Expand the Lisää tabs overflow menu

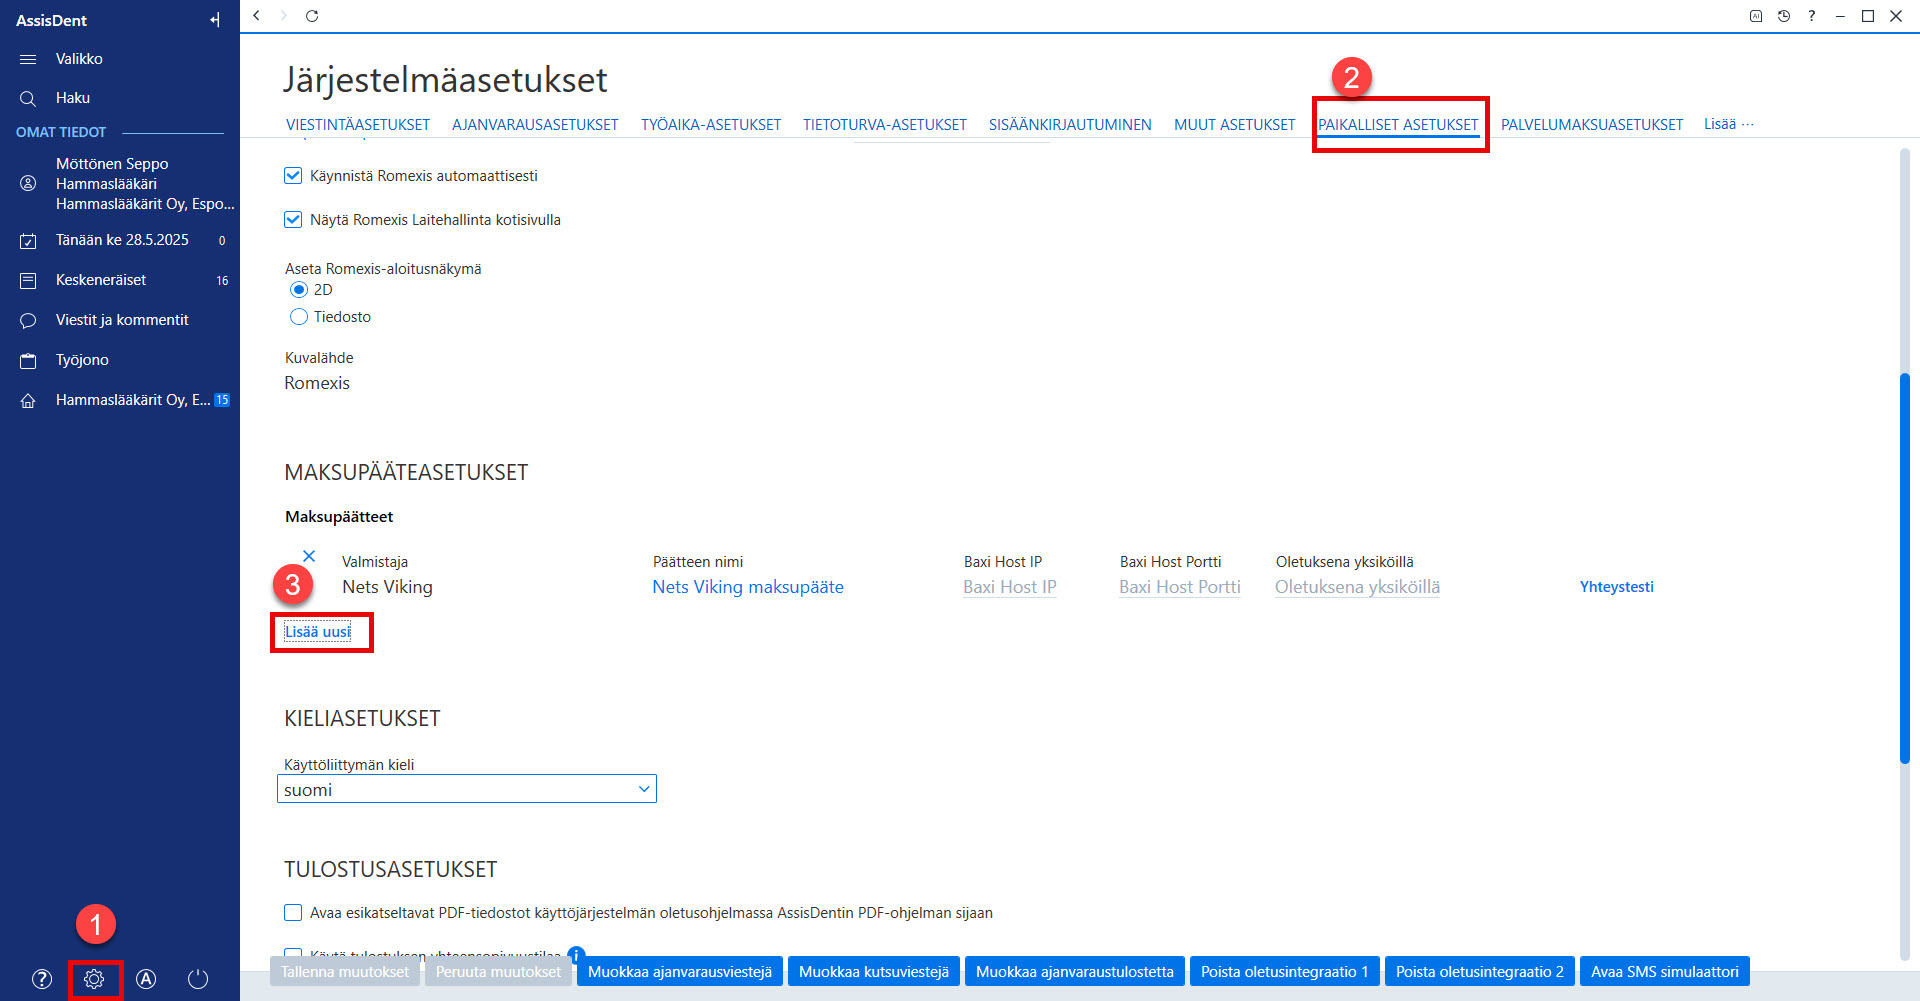tap(1729, 124)
